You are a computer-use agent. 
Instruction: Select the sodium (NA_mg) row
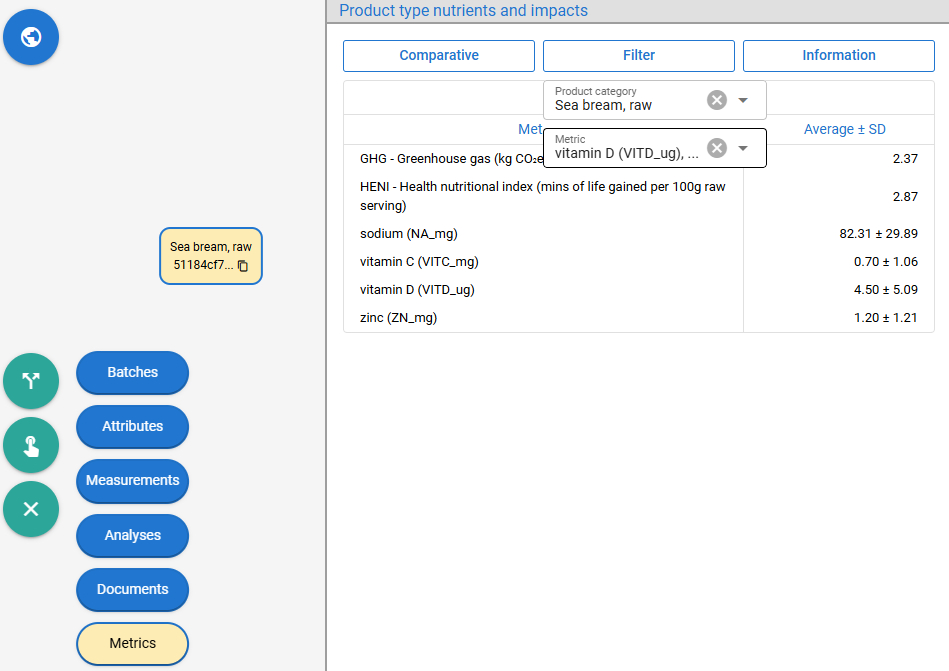click(639, 234)
